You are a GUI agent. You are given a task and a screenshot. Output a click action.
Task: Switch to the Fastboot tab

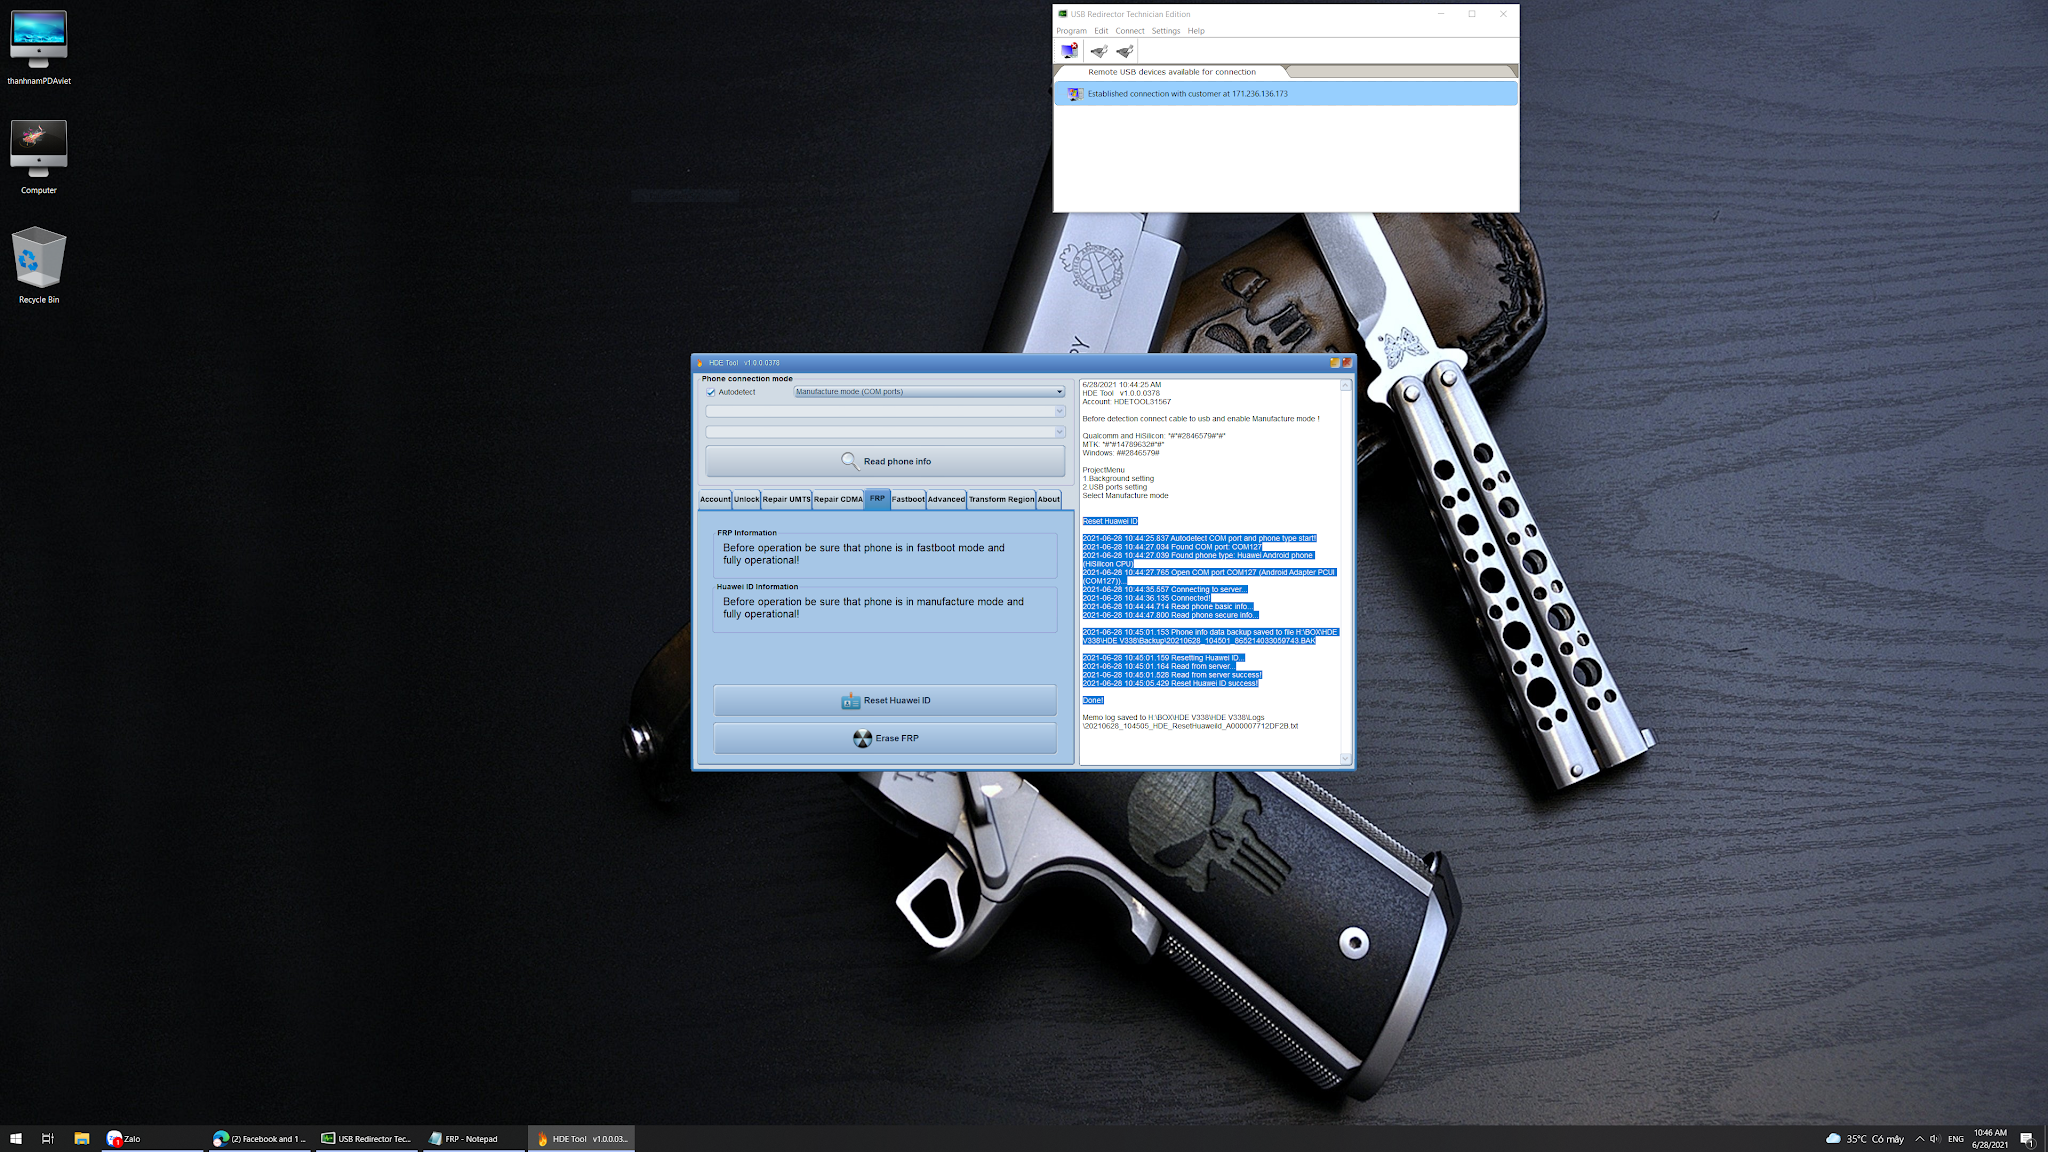(907, 499)
